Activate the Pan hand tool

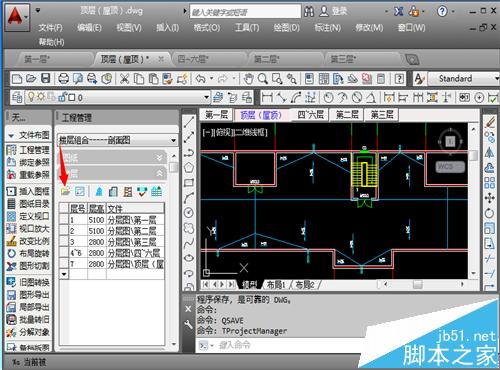(248, 79)
